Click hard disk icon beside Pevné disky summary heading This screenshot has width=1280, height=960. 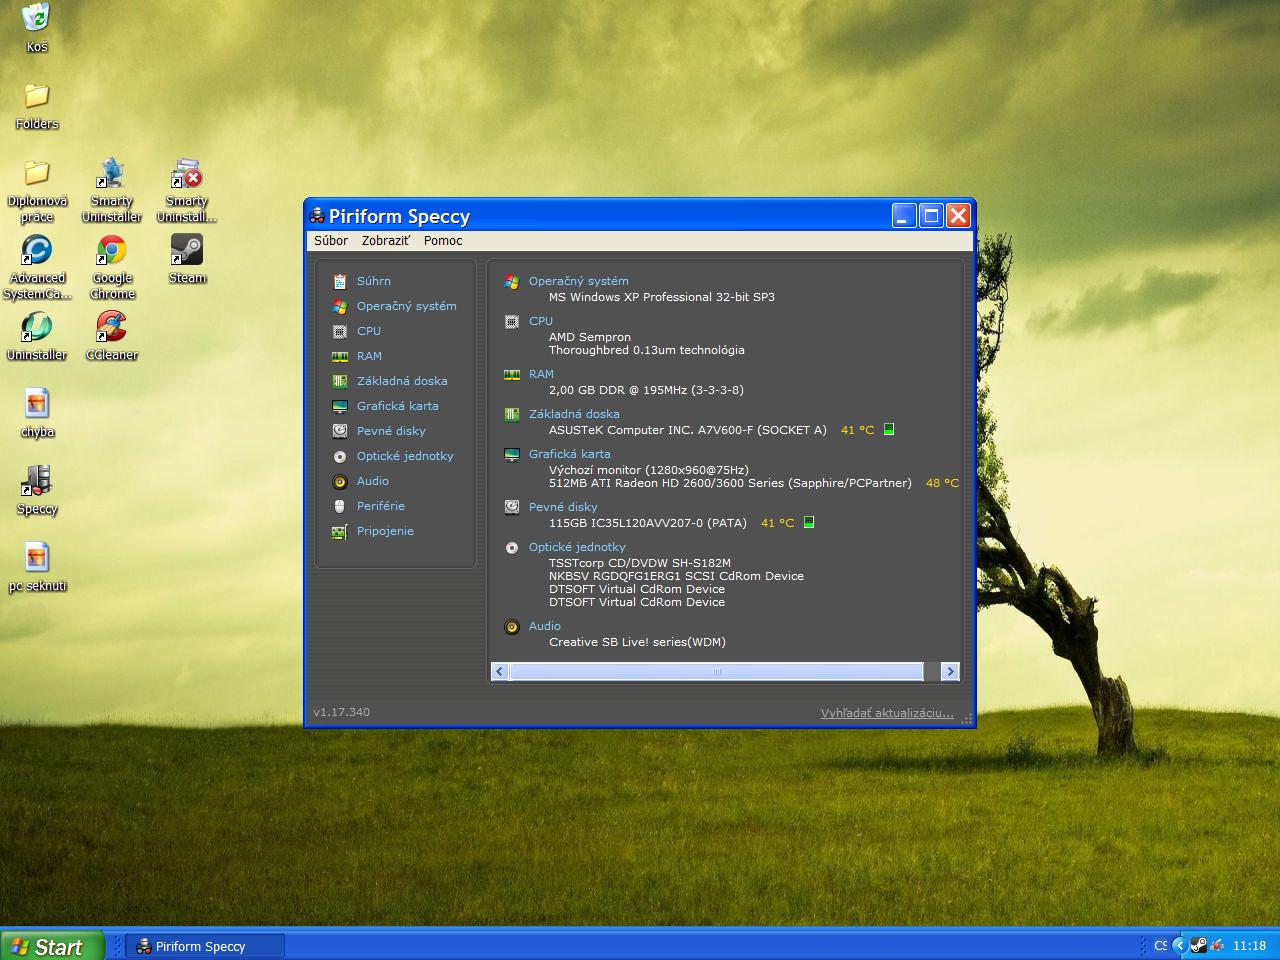(512, 507)
